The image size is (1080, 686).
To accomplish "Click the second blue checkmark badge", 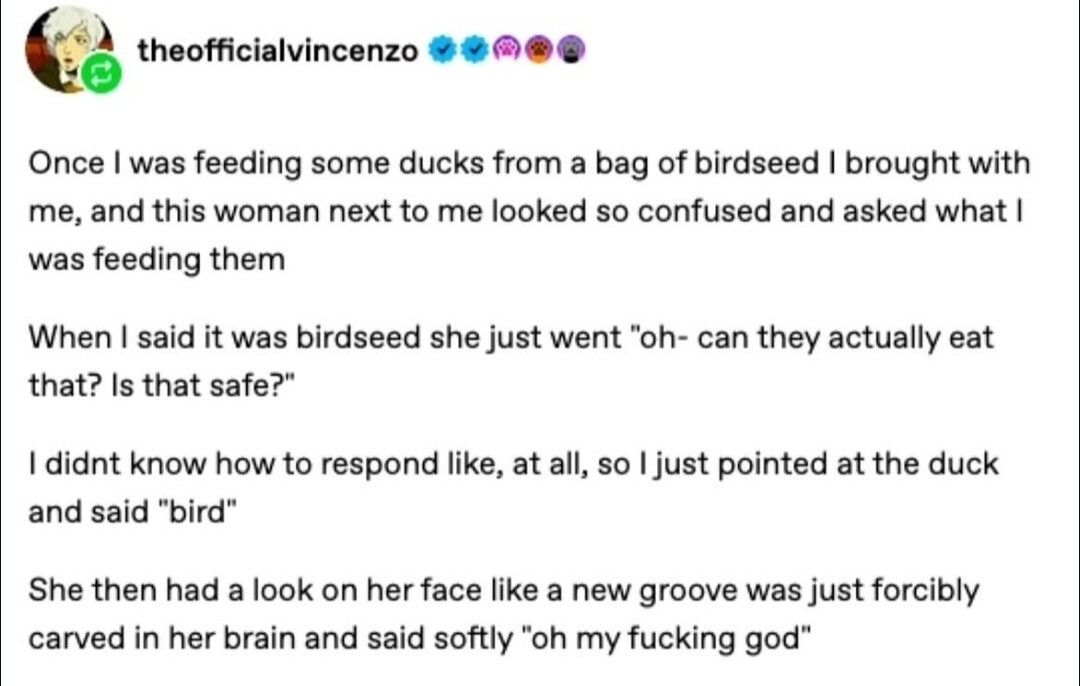I will click(475, 50).
